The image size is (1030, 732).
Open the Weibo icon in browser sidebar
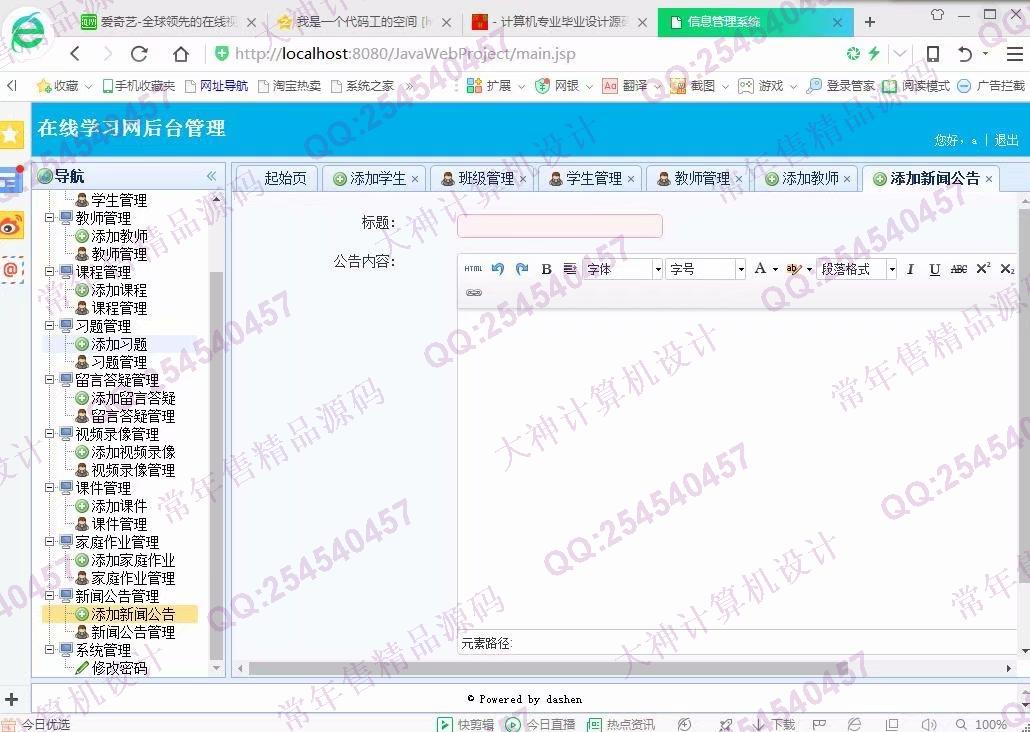[x=11, y=225]
